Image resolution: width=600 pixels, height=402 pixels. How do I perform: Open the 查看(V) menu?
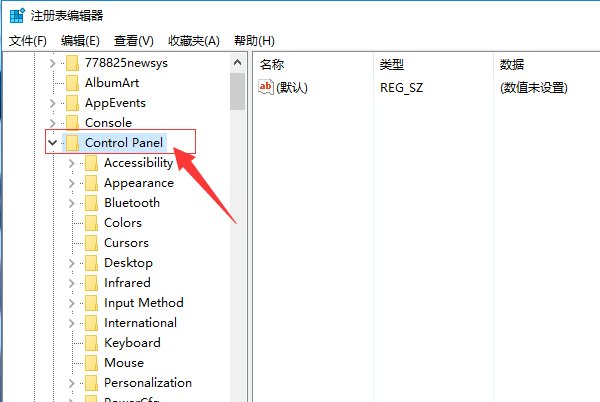point(134,41)
